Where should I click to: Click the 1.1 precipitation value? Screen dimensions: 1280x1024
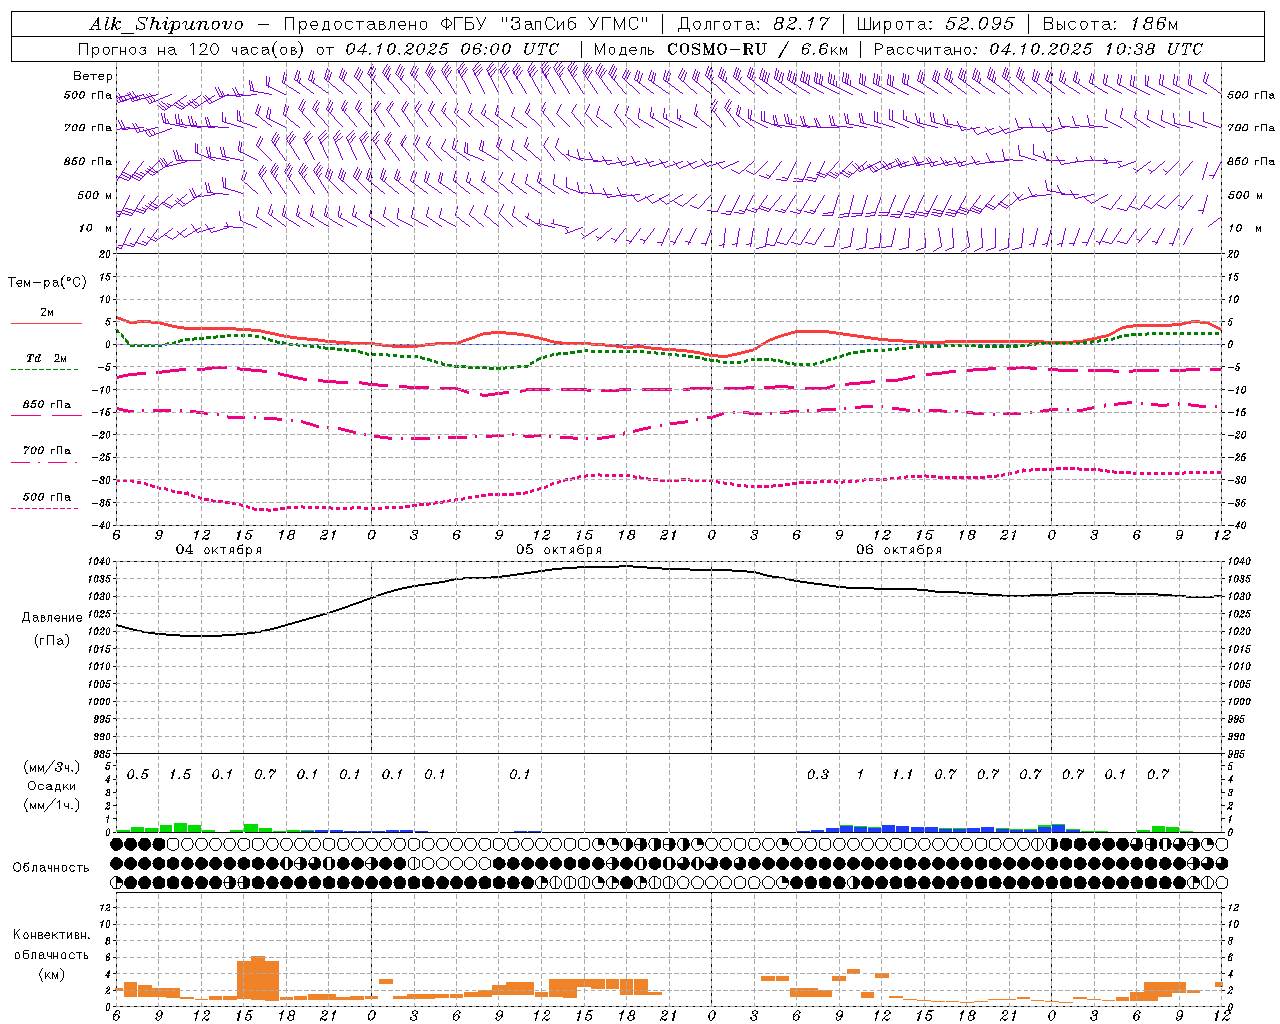[902, 775]
